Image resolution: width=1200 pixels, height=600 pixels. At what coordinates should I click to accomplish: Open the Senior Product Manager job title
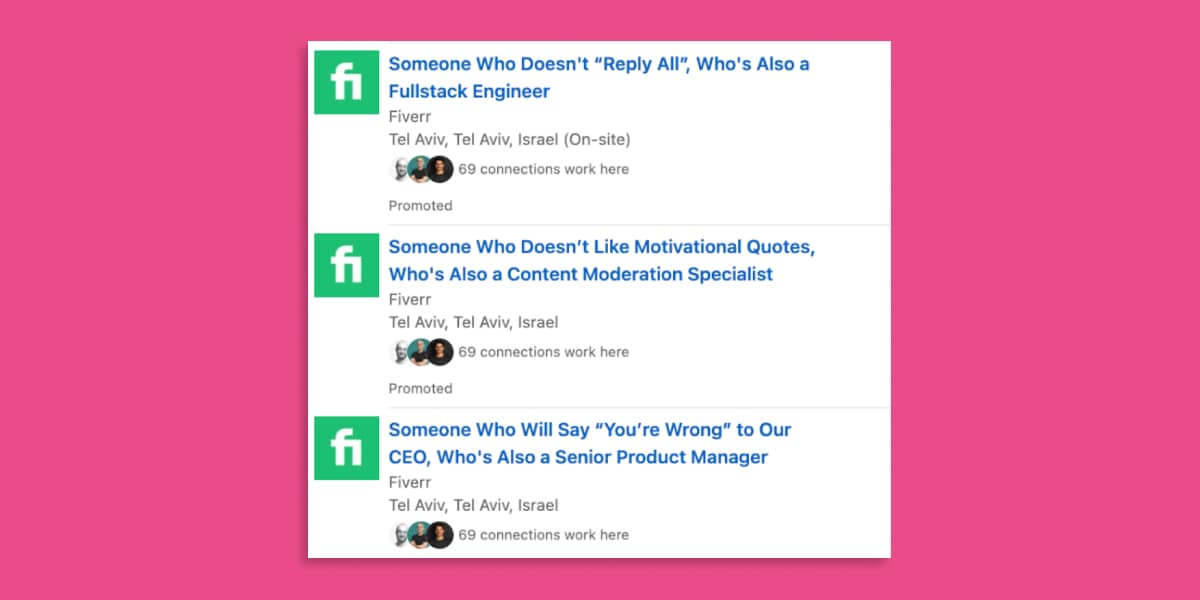(x=589, y=443)
